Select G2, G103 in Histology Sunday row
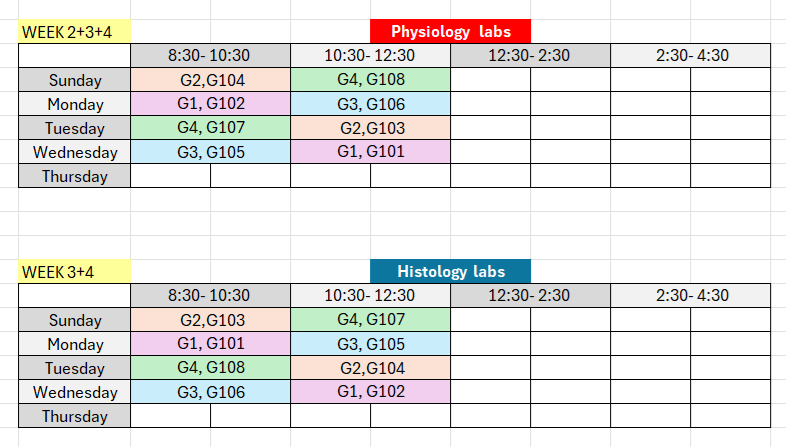 [211, 320]
